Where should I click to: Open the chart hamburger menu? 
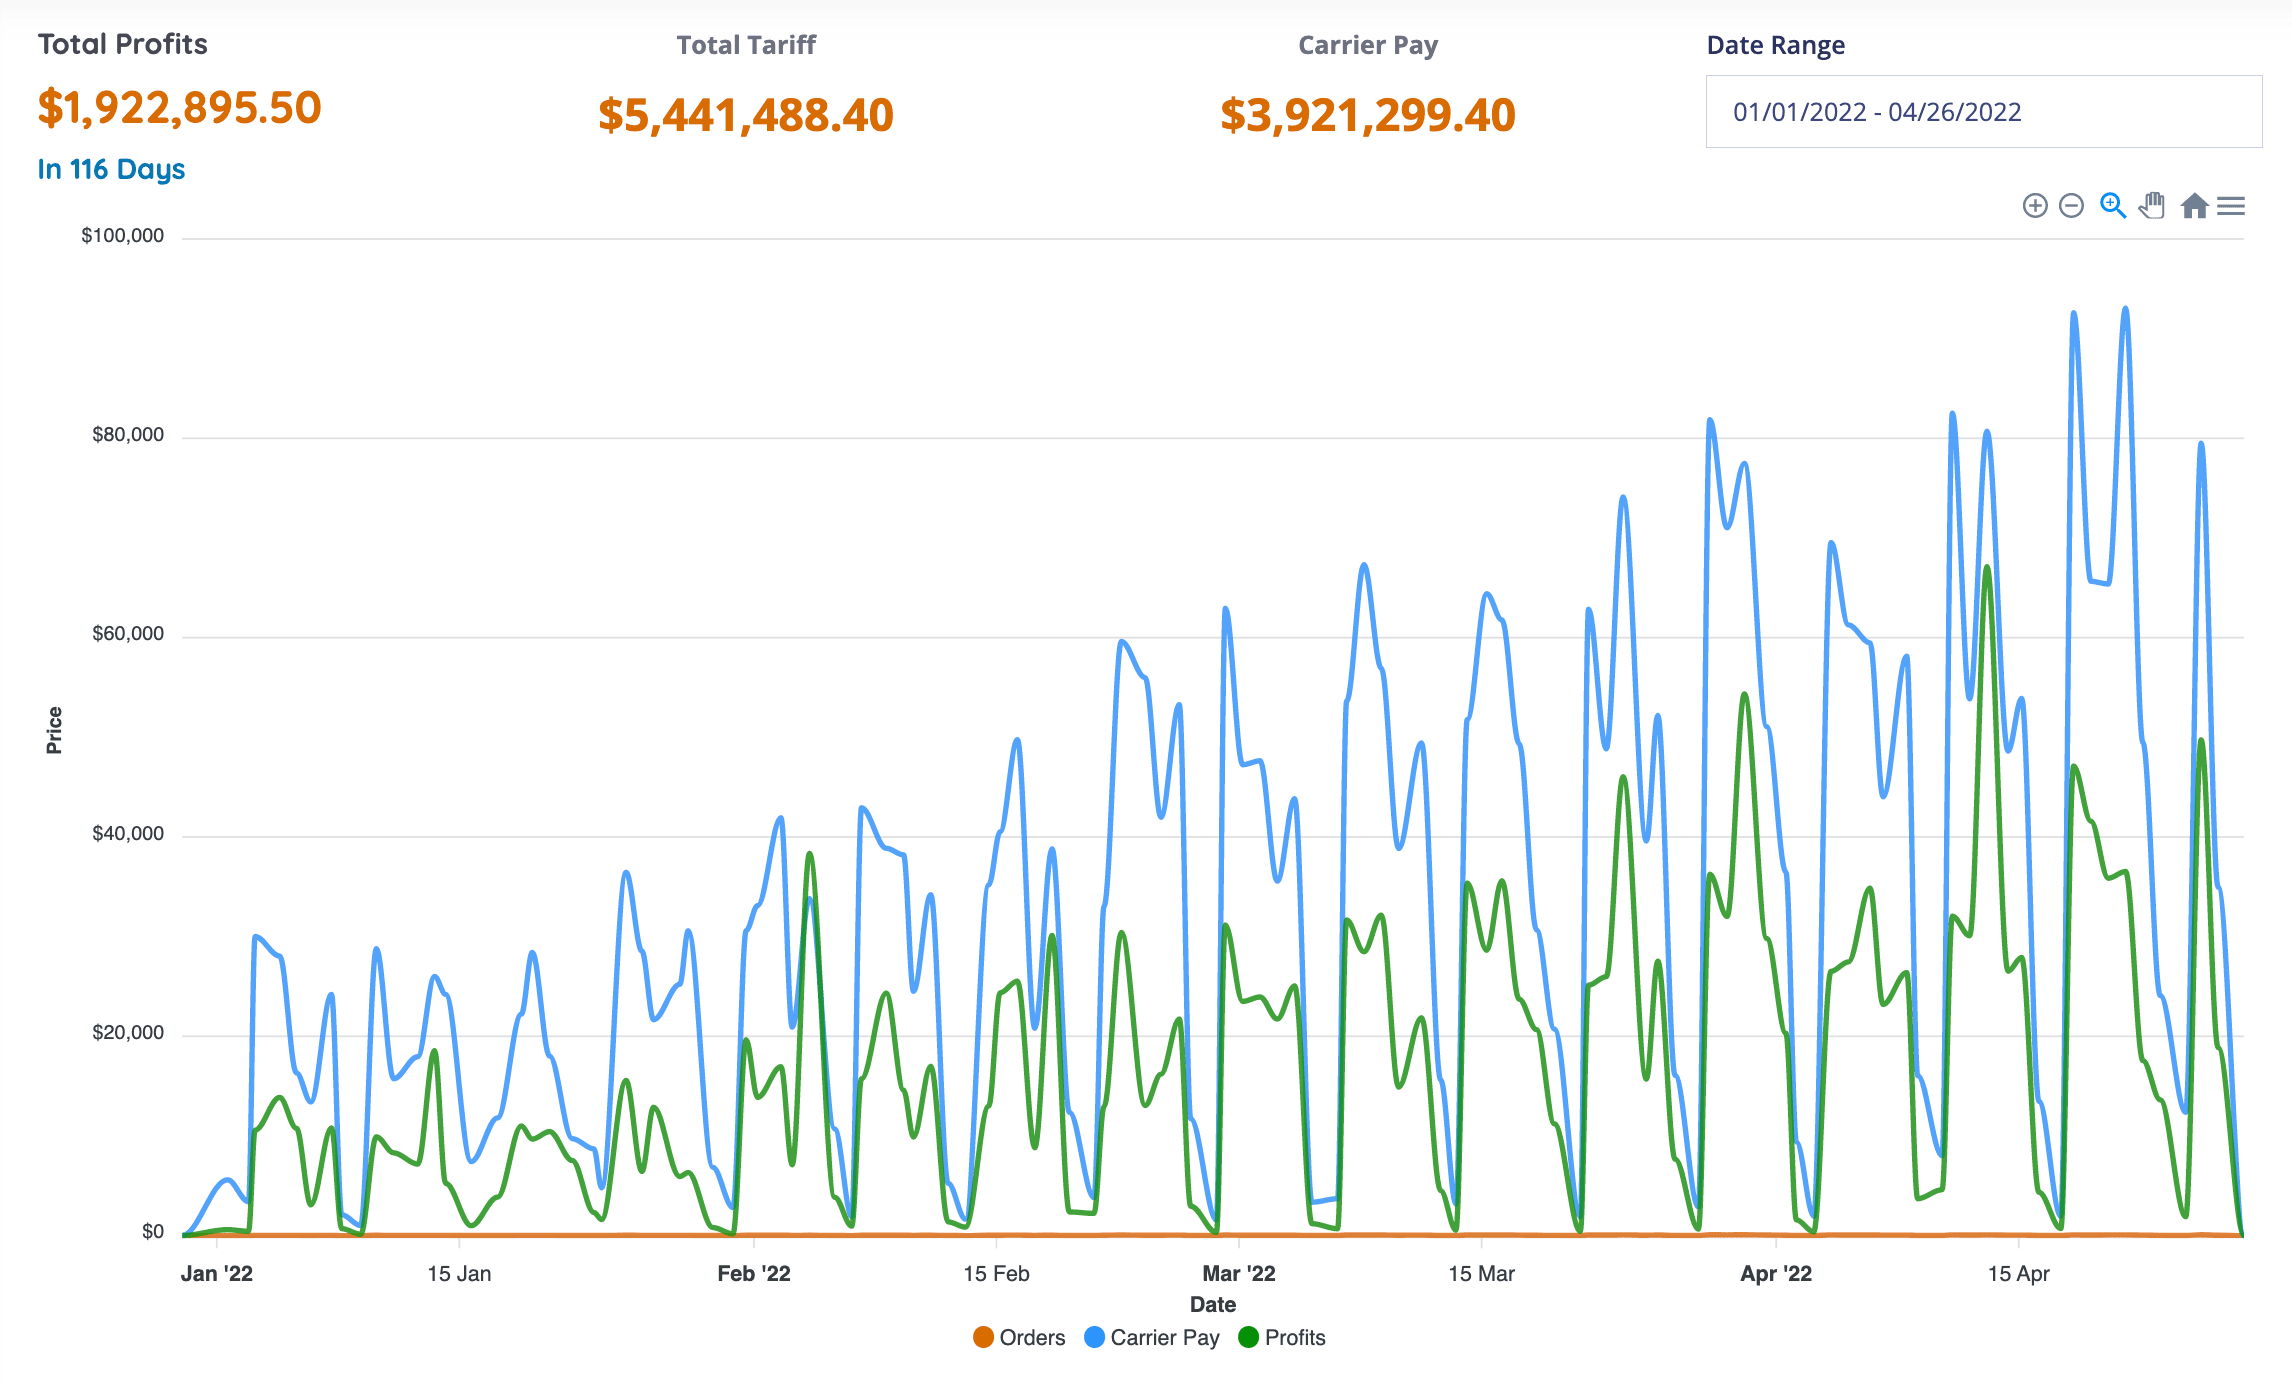2231,206
